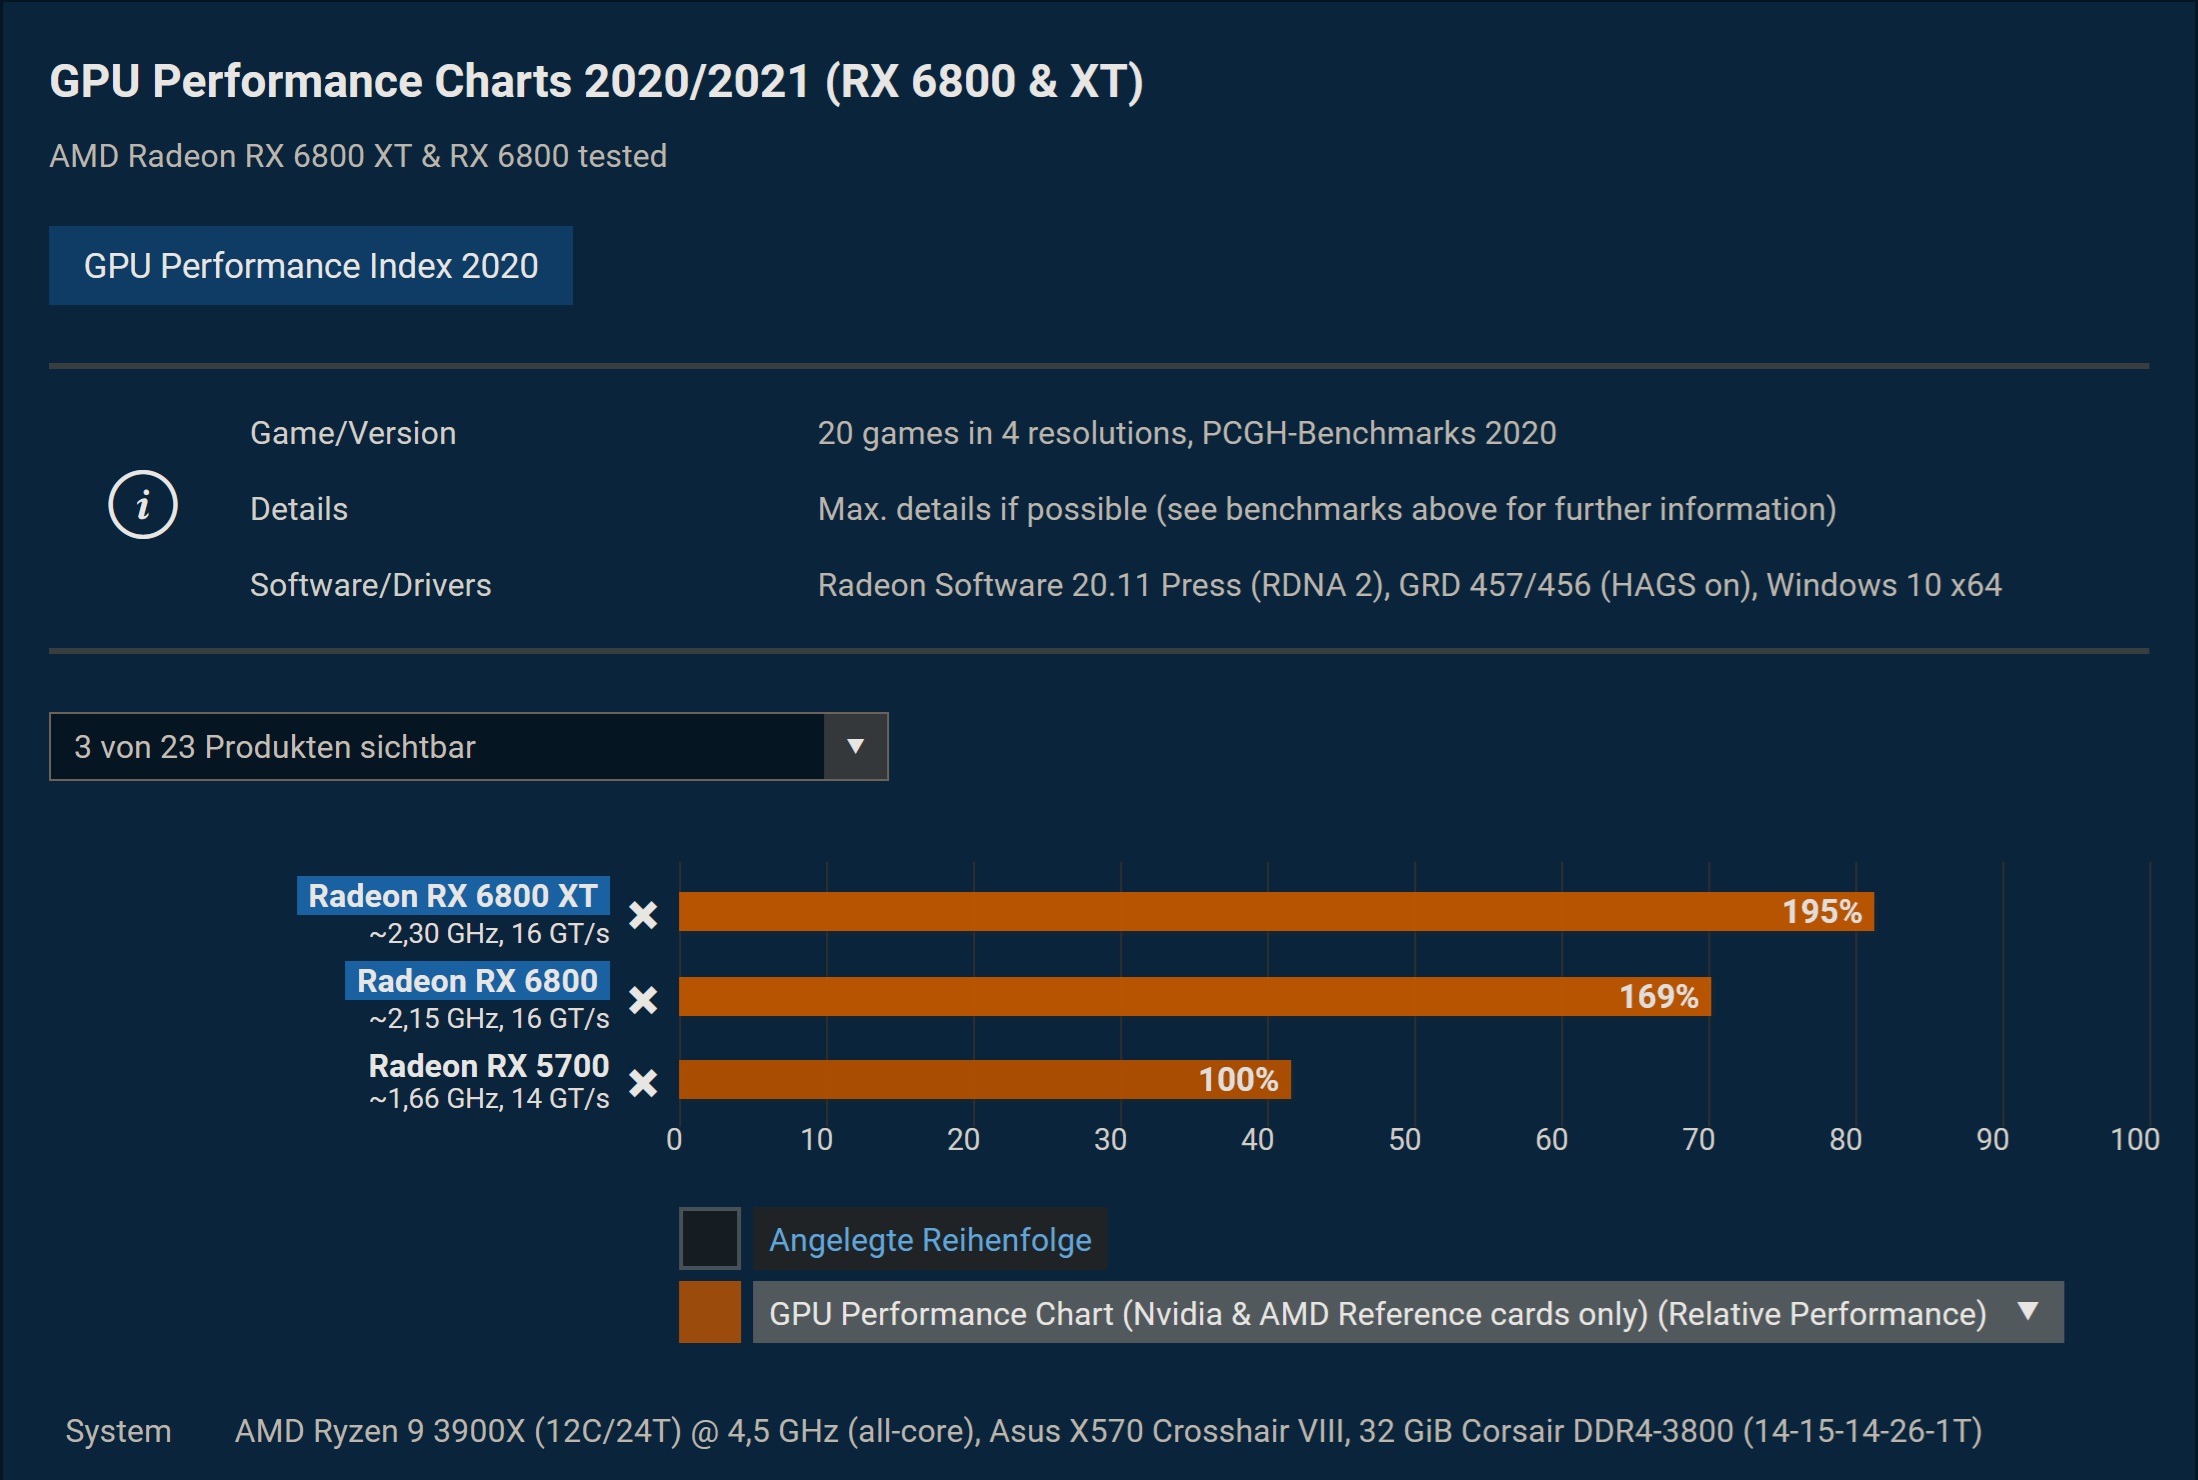Open the GPU Performance Index 2020 tab
Image resolution: width=2198 pixels, height=1480 pixels.
tap(311, 266)
